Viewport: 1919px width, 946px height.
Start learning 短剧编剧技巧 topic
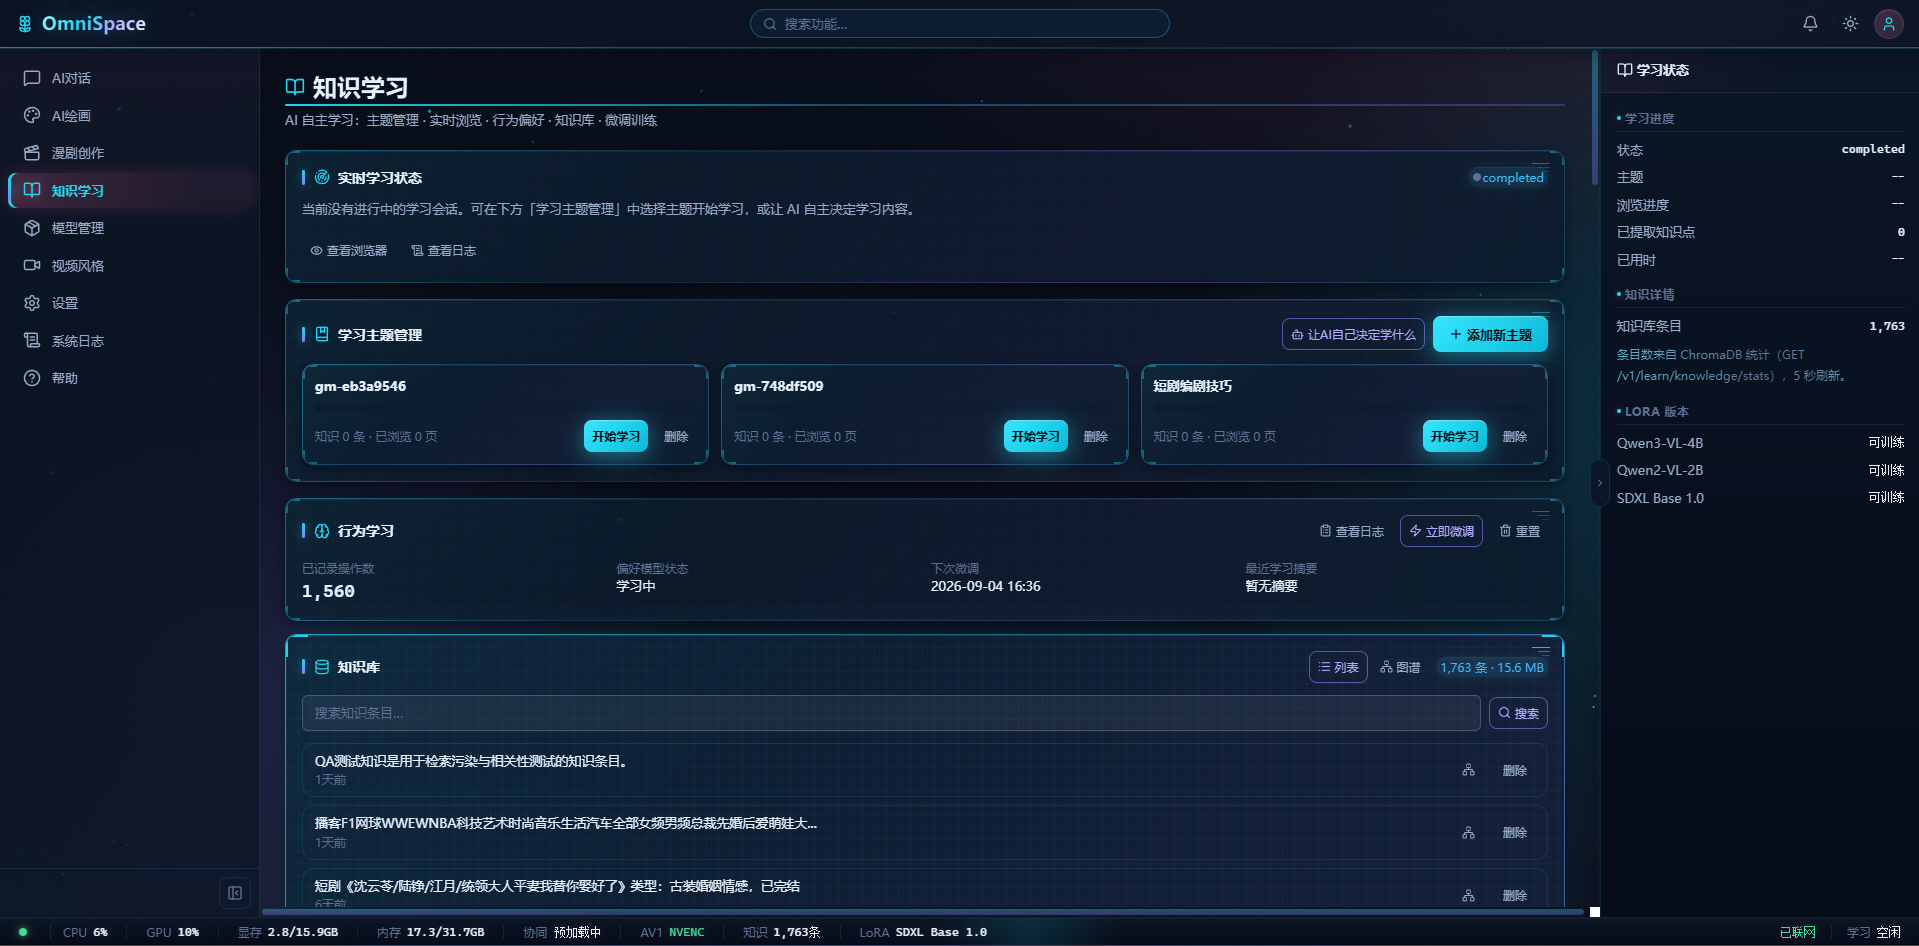pyautogui.click(x=1455, y=436)
